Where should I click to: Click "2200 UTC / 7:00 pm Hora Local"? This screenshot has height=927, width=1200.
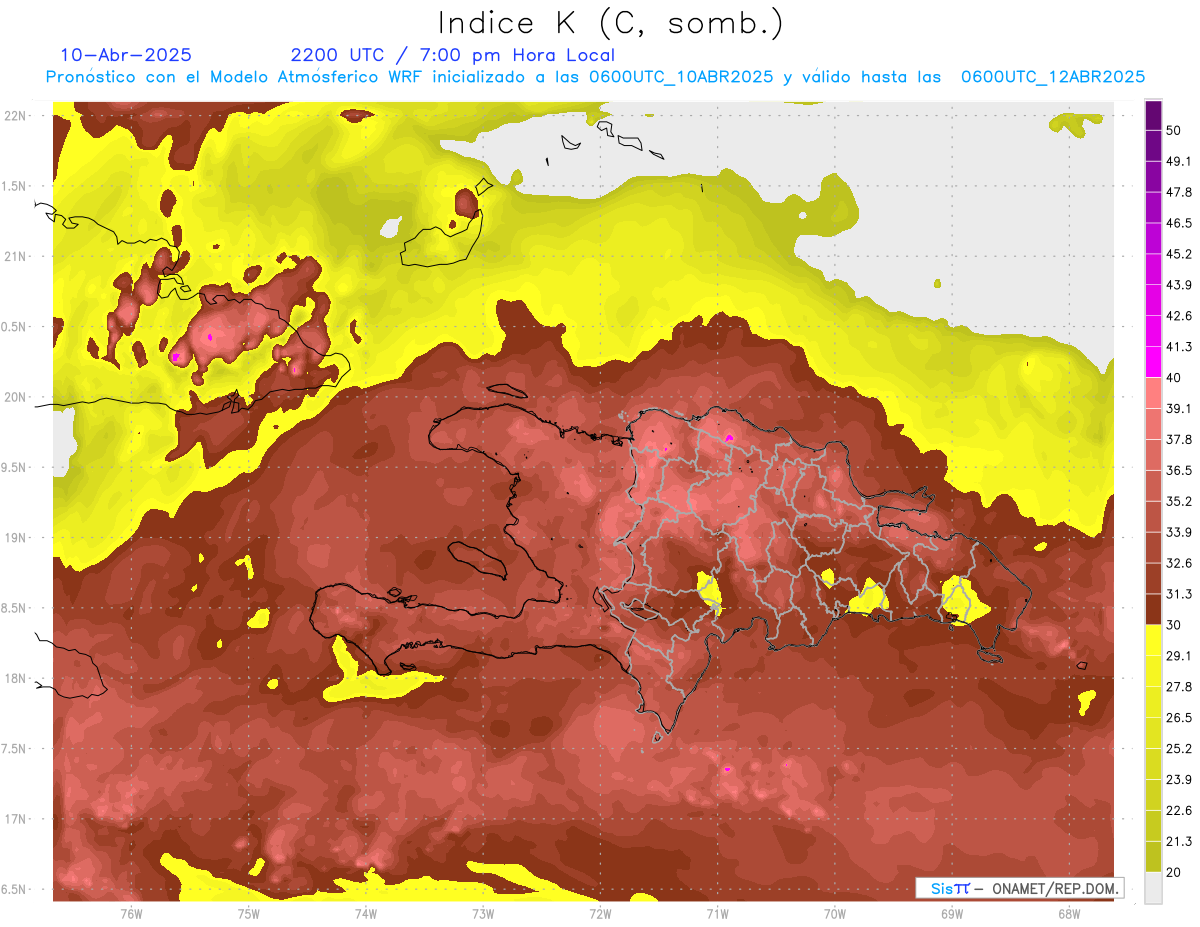coord(452,55)
